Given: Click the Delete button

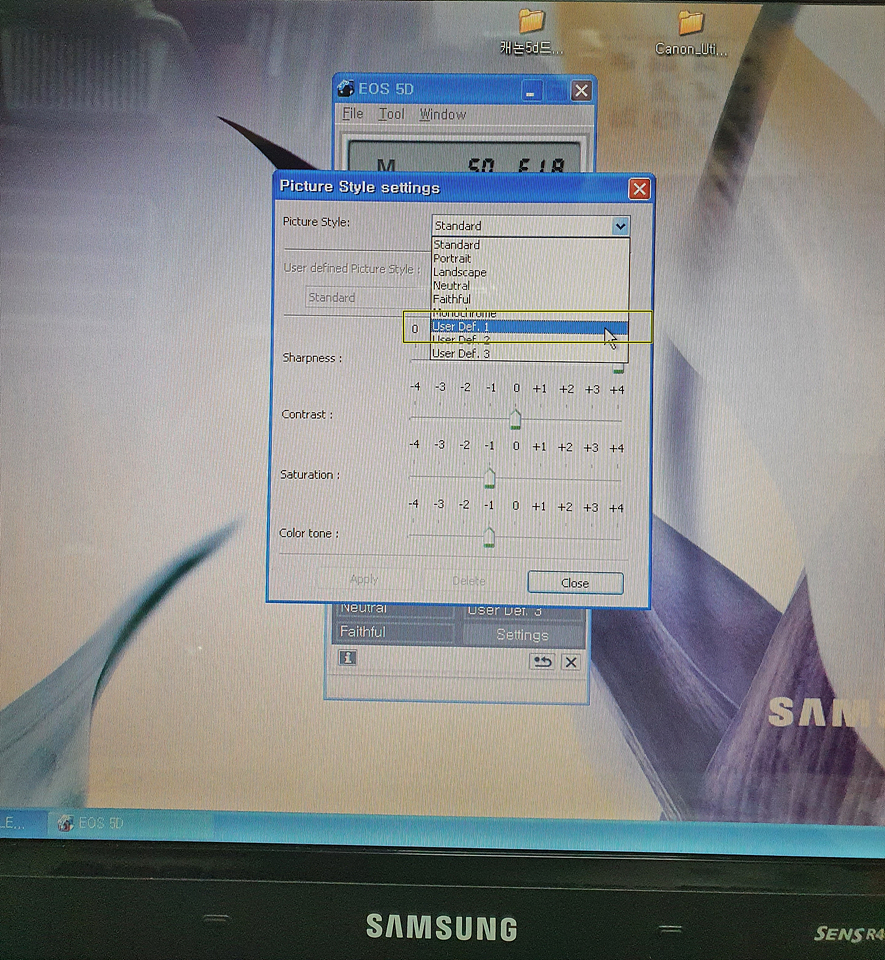Looking at the screenshot, I should coord(469,581).
